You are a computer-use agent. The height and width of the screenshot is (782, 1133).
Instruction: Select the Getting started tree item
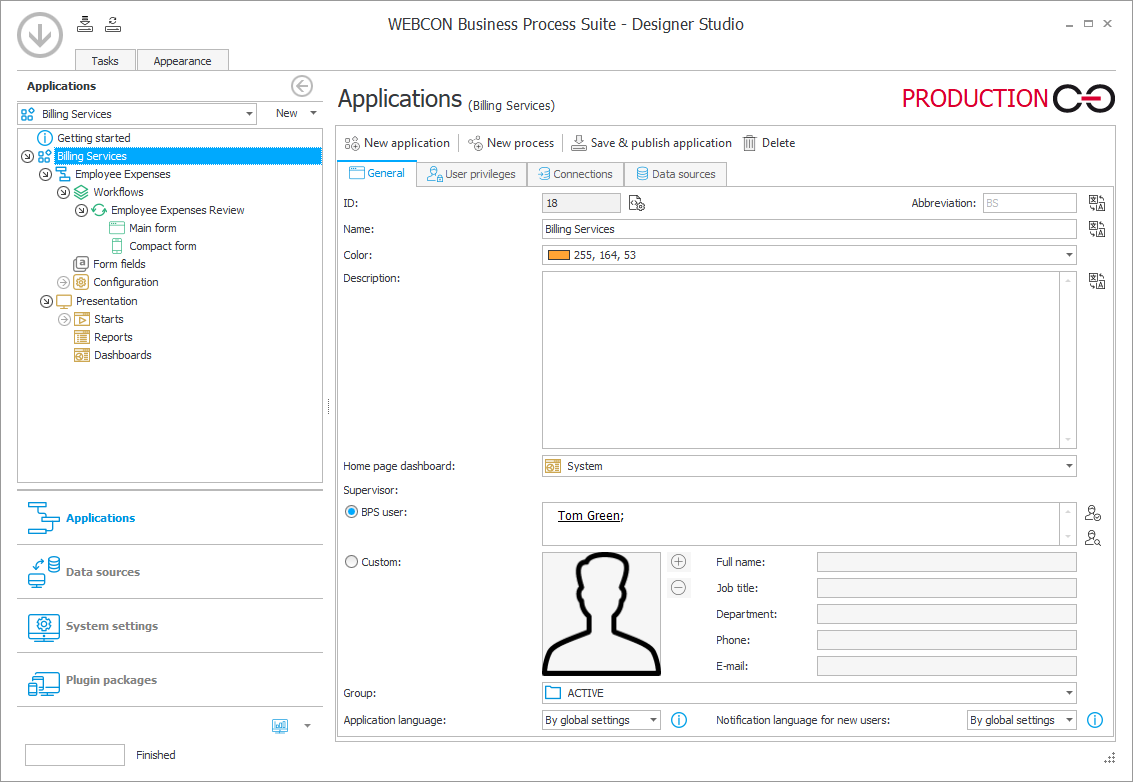(x=94, y=138)
